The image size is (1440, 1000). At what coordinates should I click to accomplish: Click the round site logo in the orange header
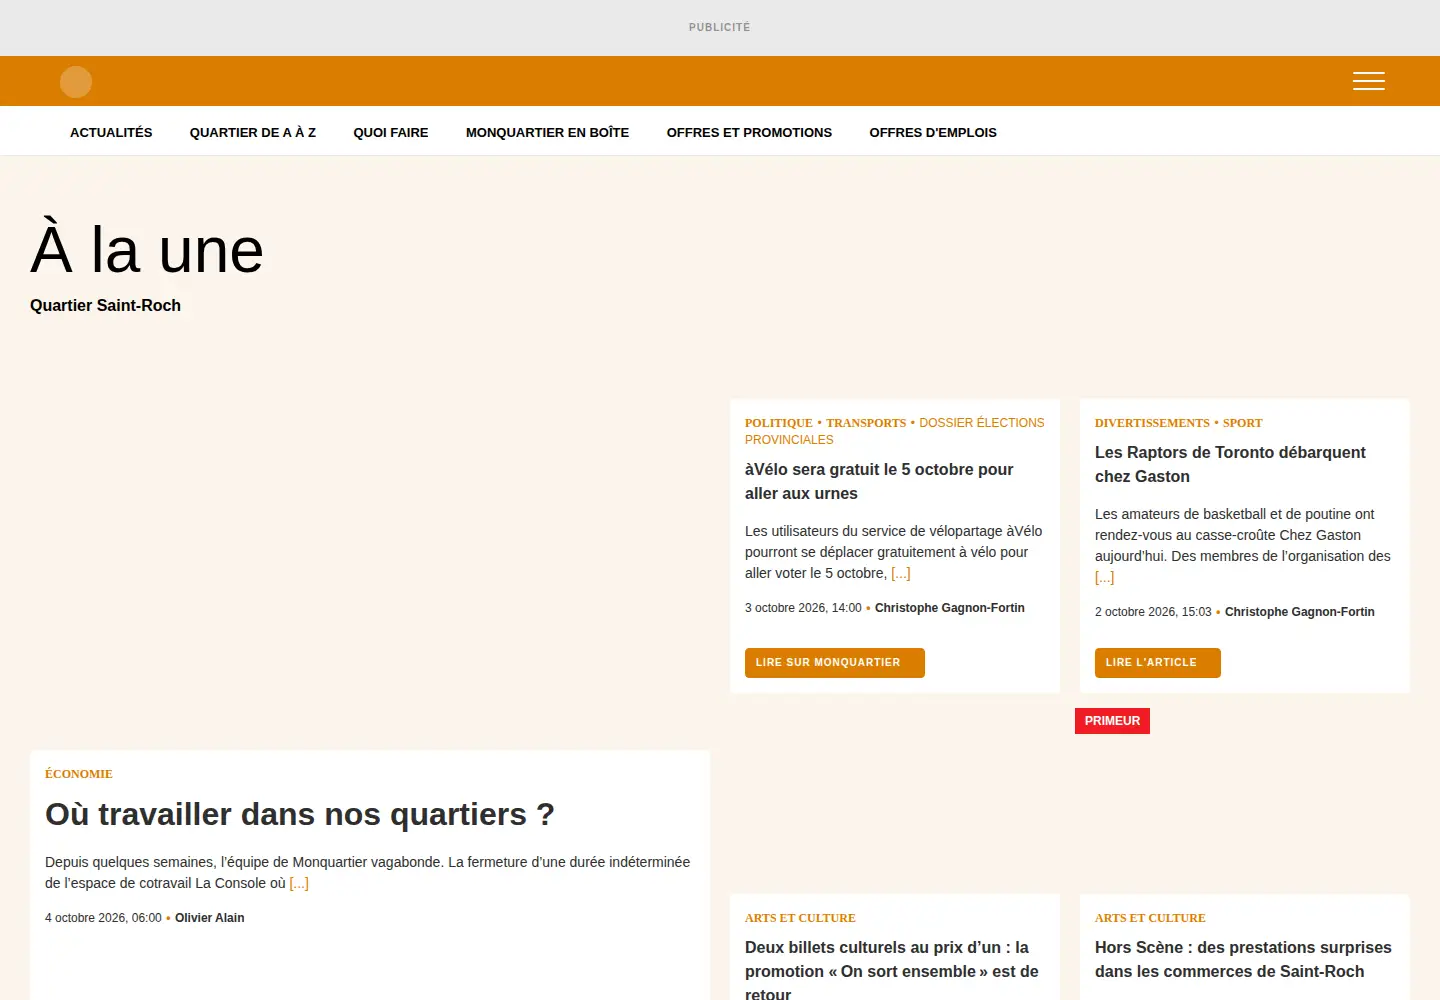(76, 82)
